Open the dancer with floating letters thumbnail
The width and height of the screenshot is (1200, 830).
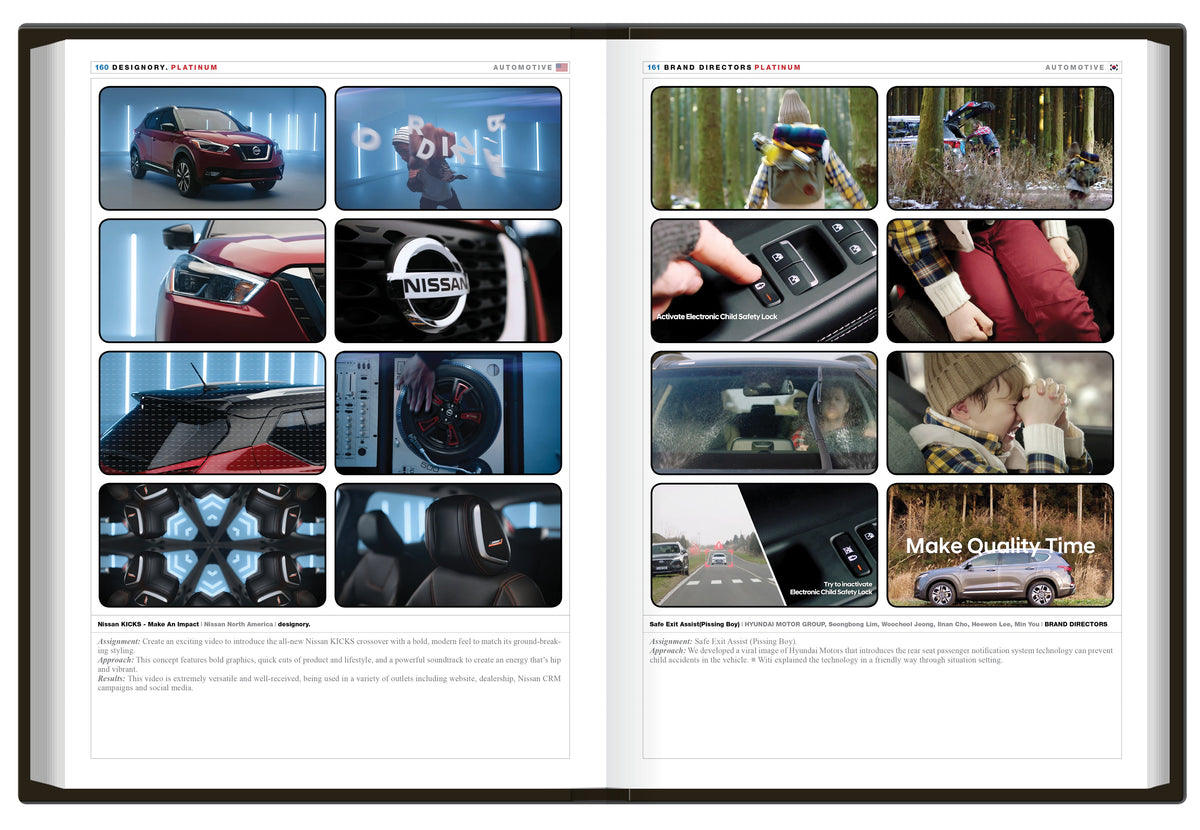click(x=448, y=148)
